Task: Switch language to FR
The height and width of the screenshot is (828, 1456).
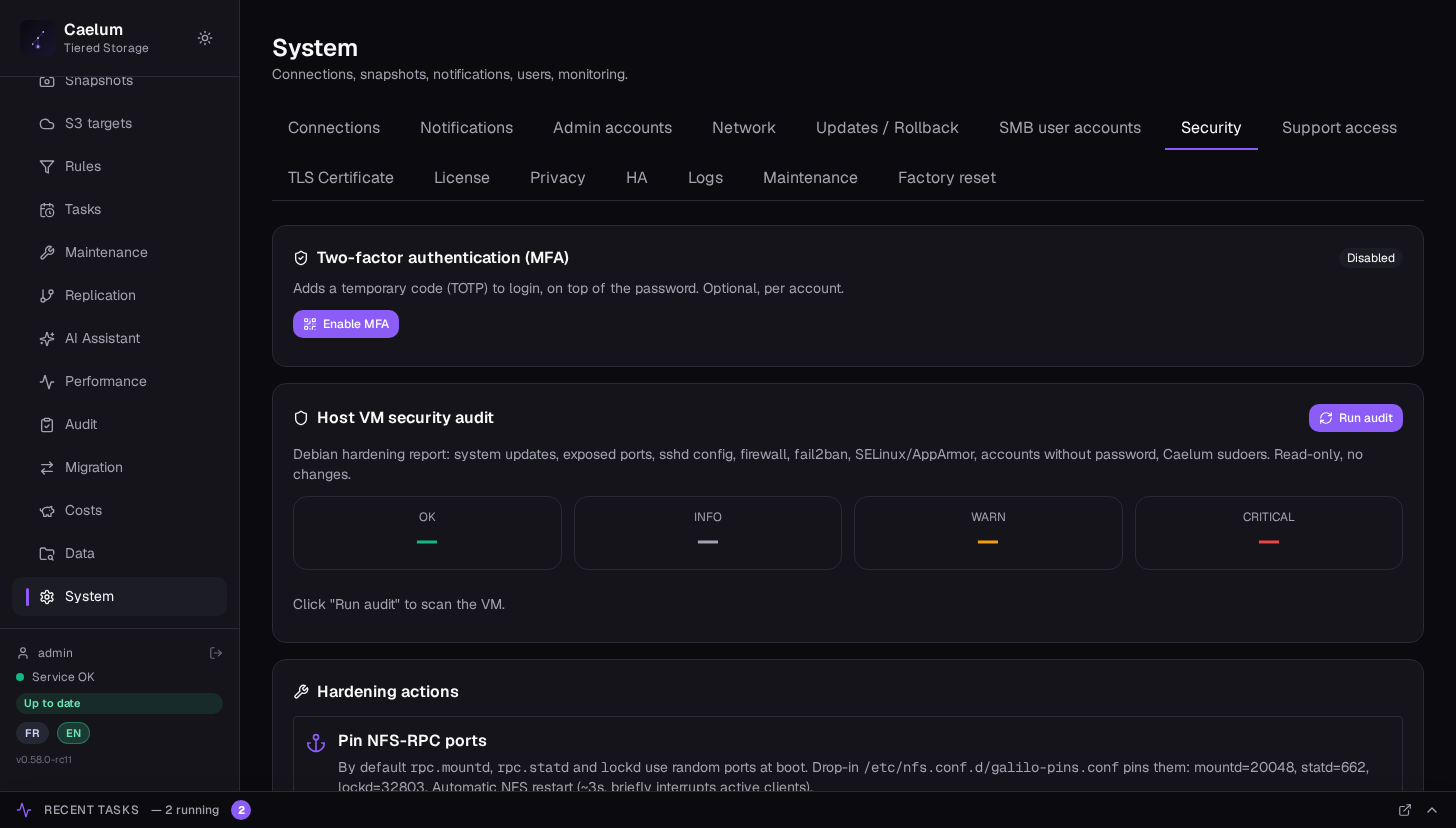Action: [32, 733]
